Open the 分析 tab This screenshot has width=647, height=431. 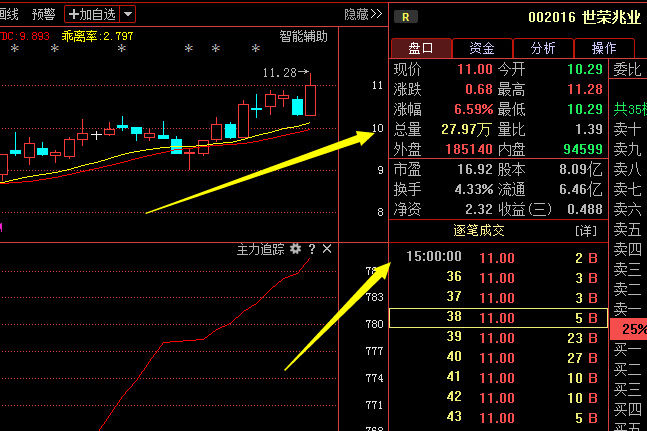pos(543,48)
